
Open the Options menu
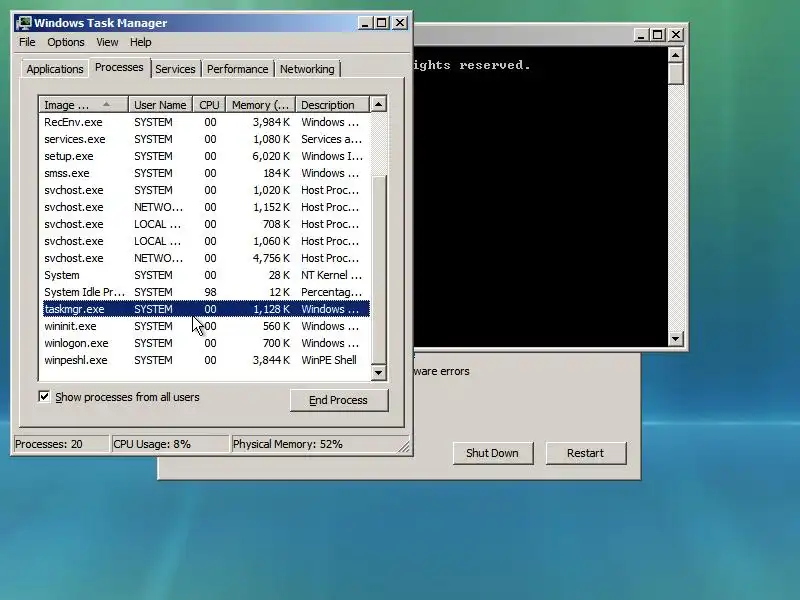(66, 42)
